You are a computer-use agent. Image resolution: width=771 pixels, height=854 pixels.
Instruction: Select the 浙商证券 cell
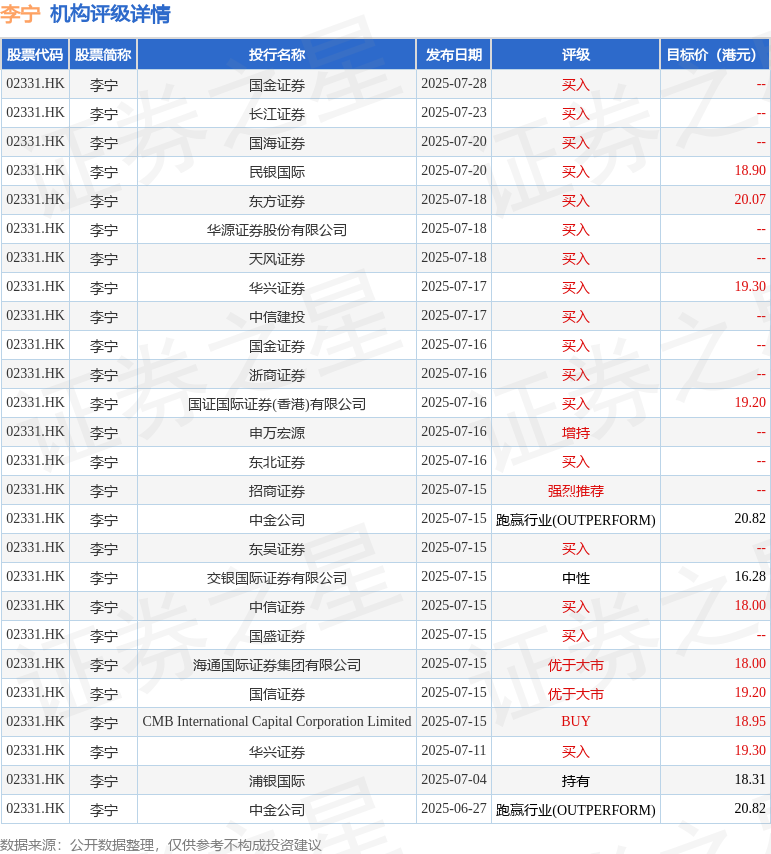[x=277, y=375]
